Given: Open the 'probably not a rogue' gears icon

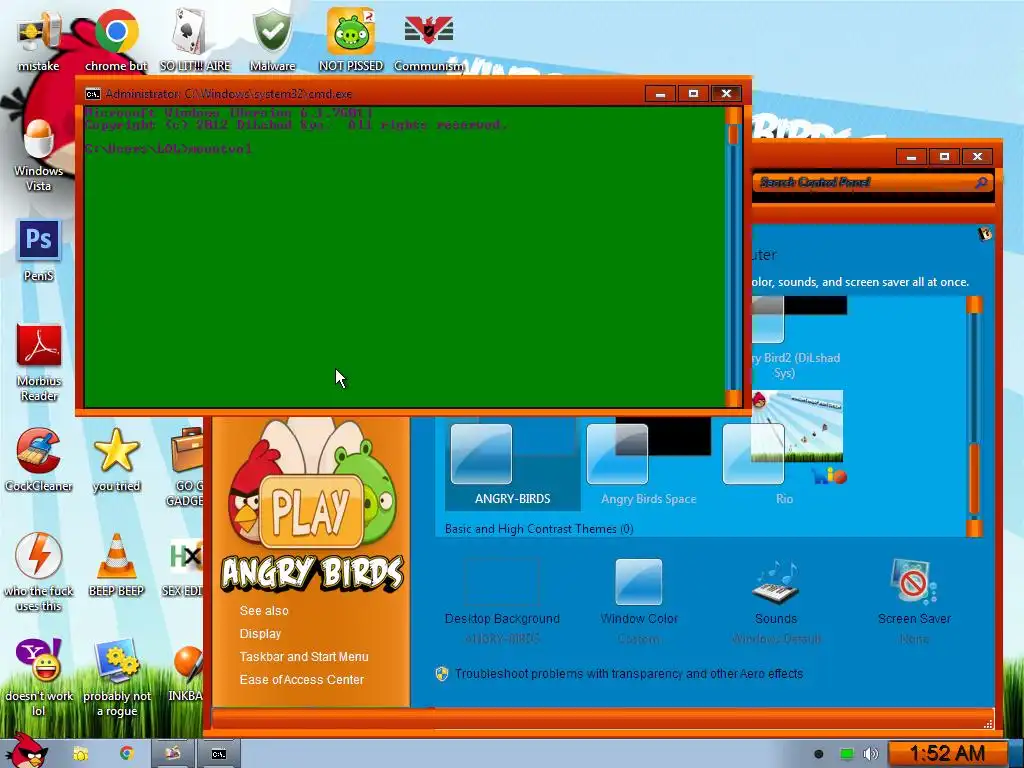Looking at the screenshot, I should pyautogui.click(x=117, y=677).
